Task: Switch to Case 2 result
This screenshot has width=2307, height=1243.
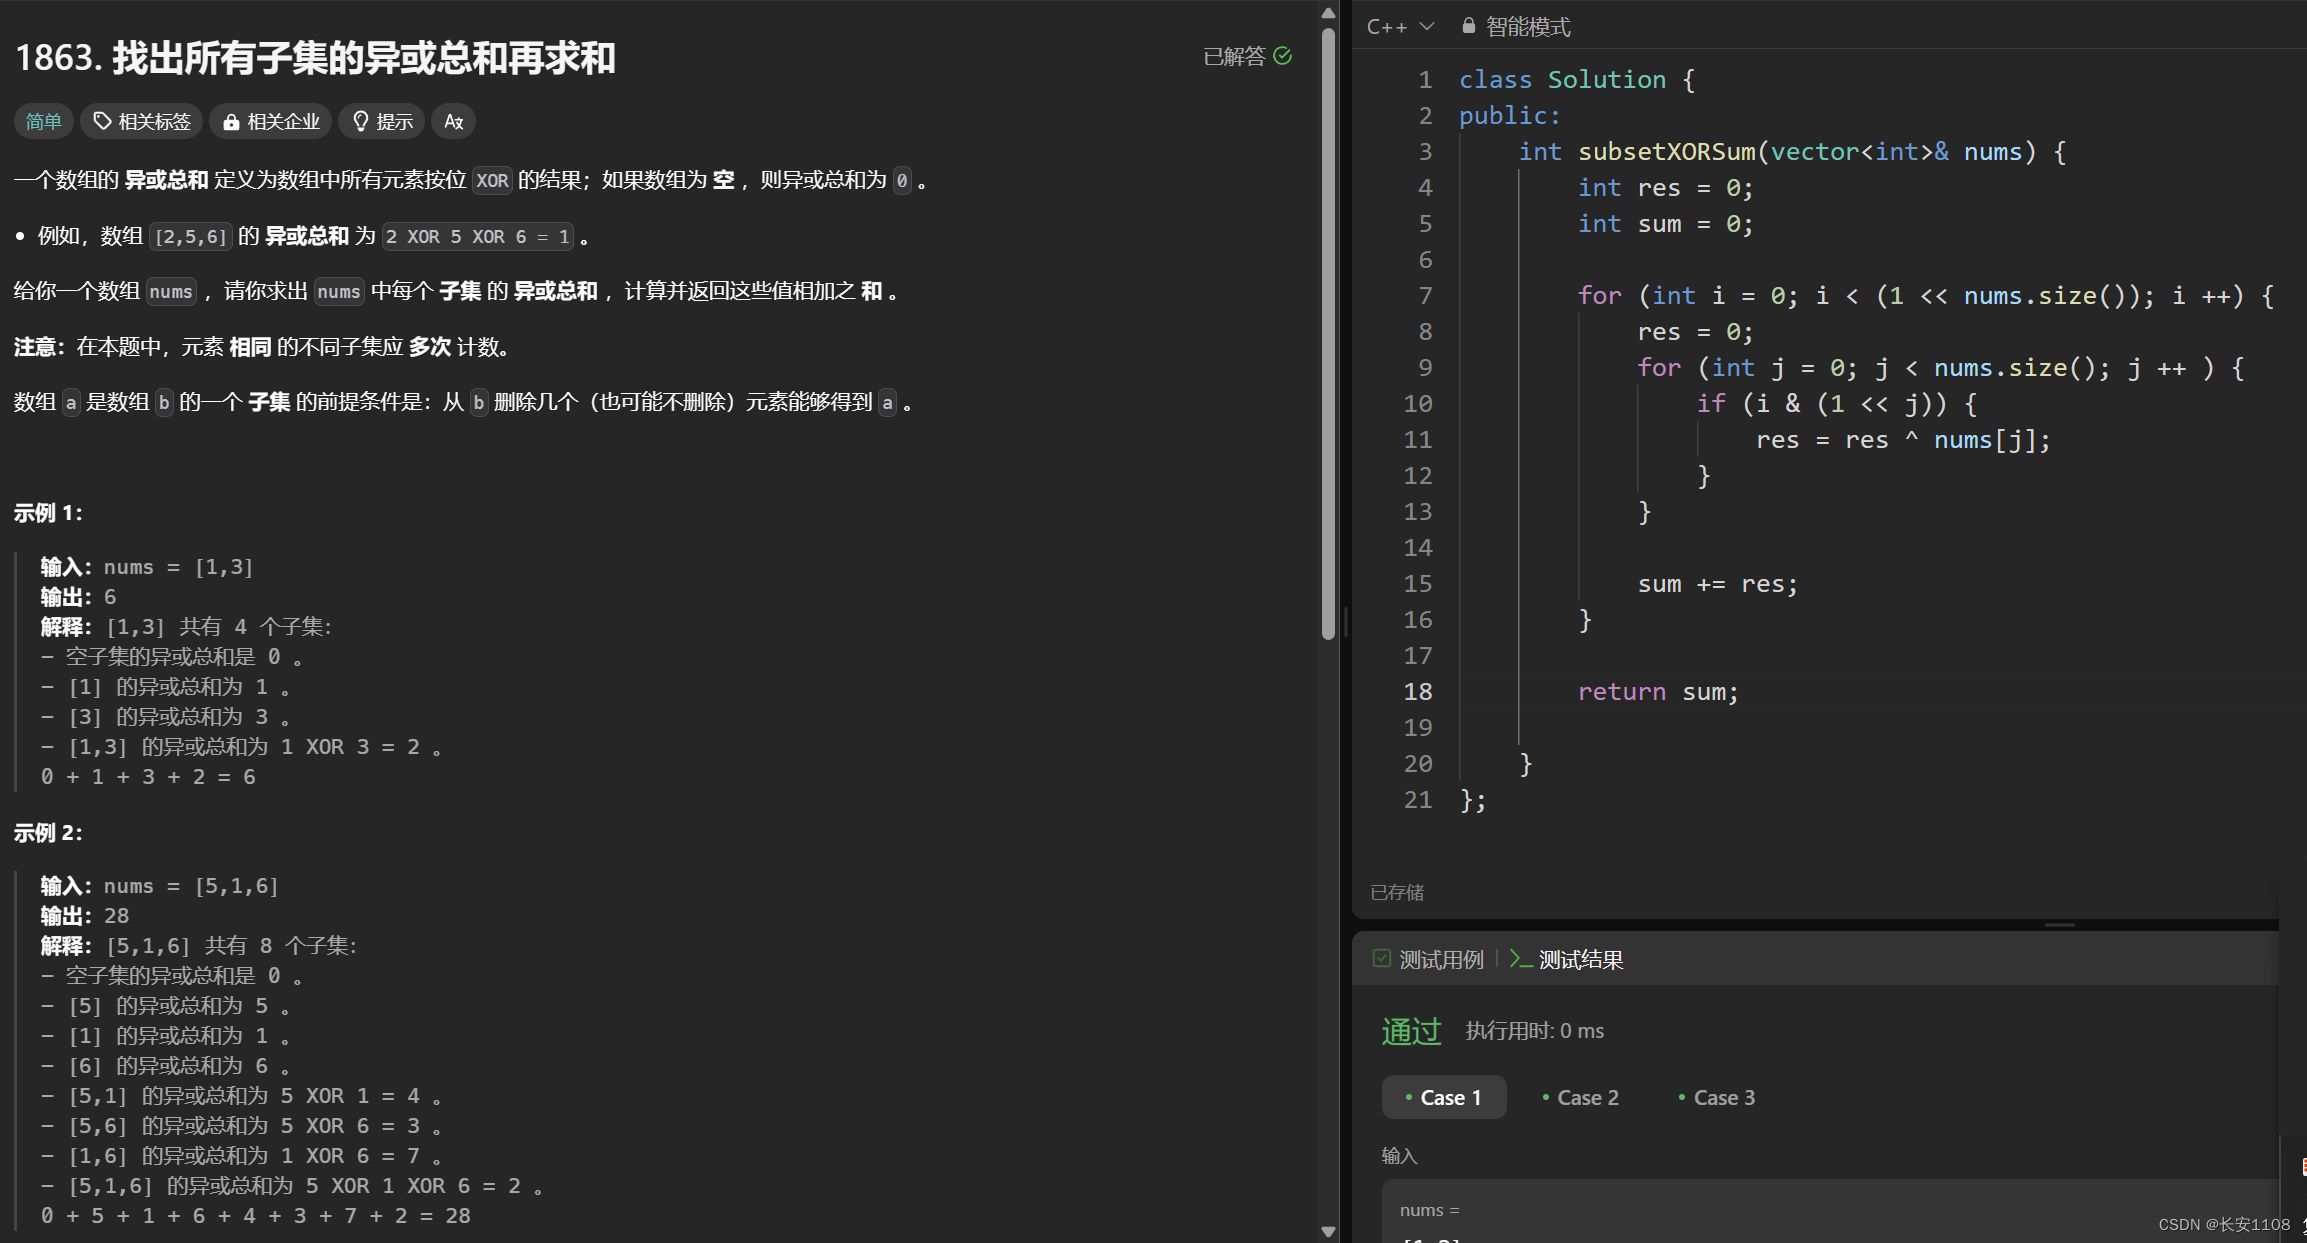Action: tap(1580, 1097)
